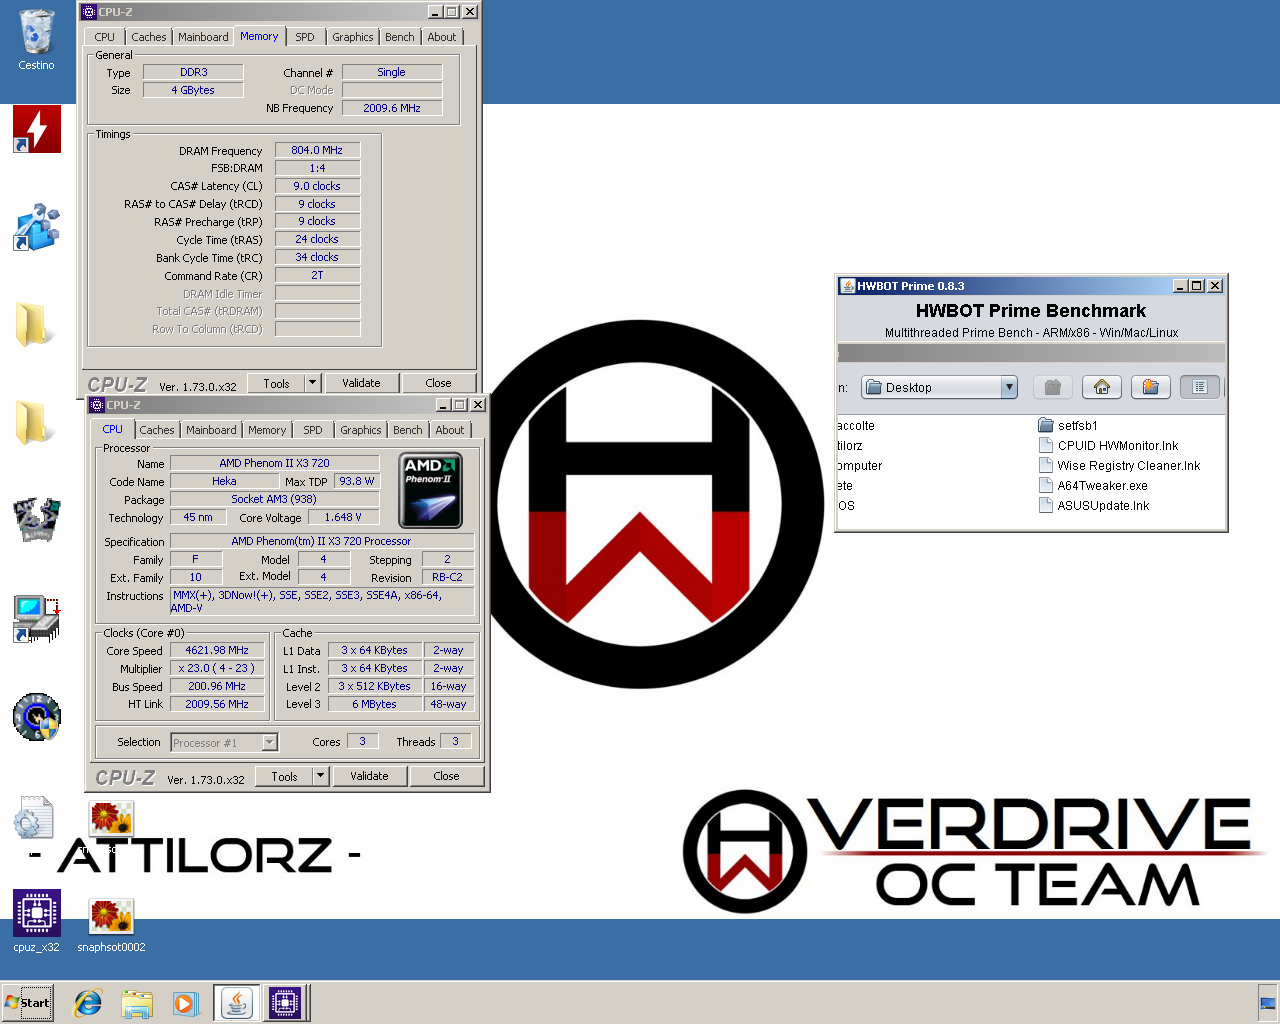Click the AMD Phenom II logo
Image resolution: width=1280 pixels, height=1024 pixels.
click(x=430, y=490)
